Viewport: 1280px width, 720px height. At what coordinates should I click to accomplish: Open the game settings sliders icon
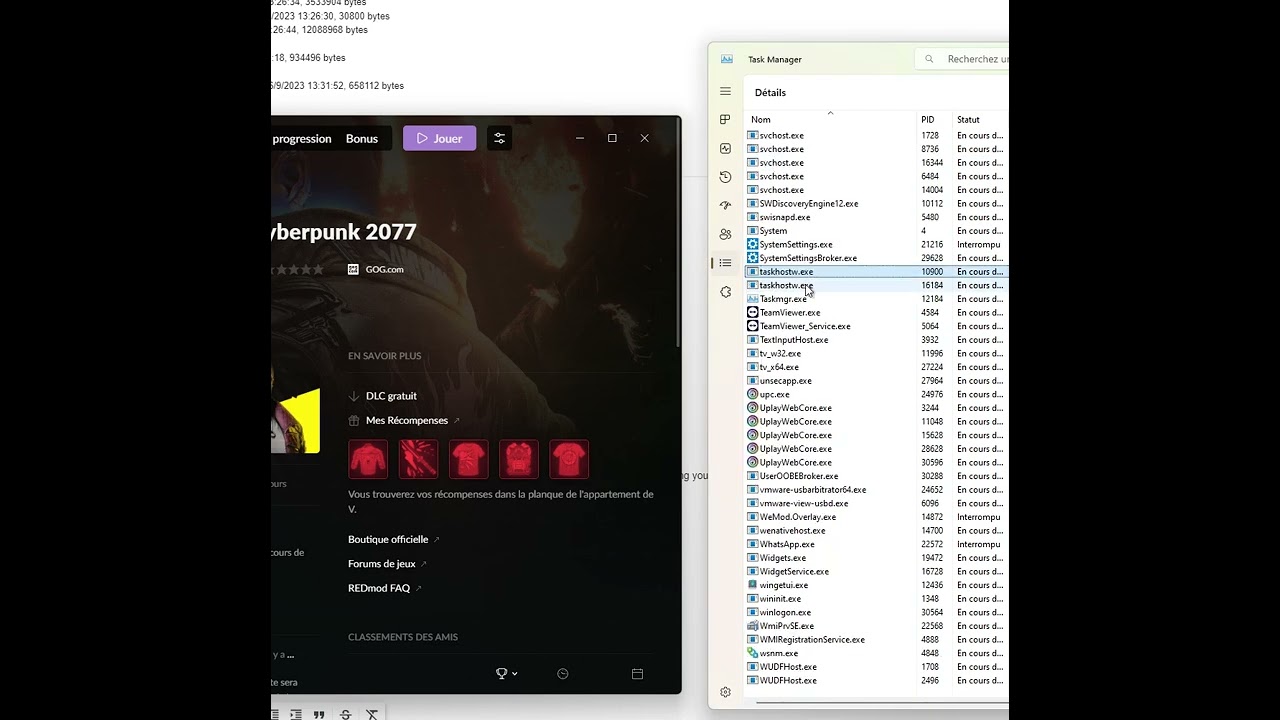499,138
